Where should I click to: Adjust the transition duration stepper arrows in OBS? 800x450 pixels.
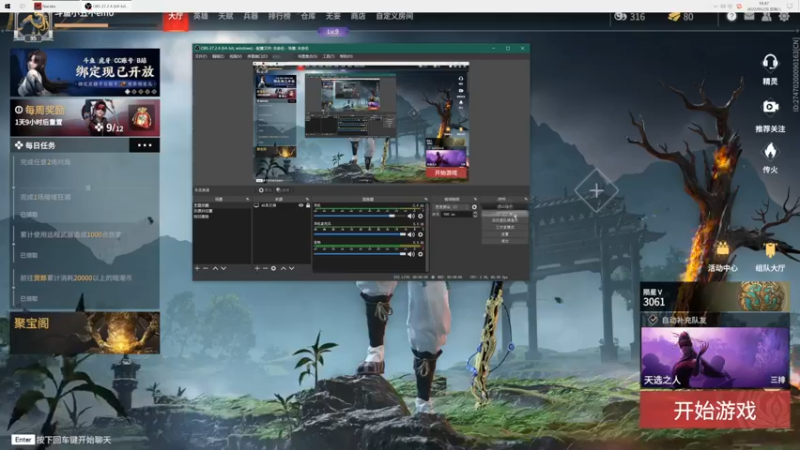[475, 215]
